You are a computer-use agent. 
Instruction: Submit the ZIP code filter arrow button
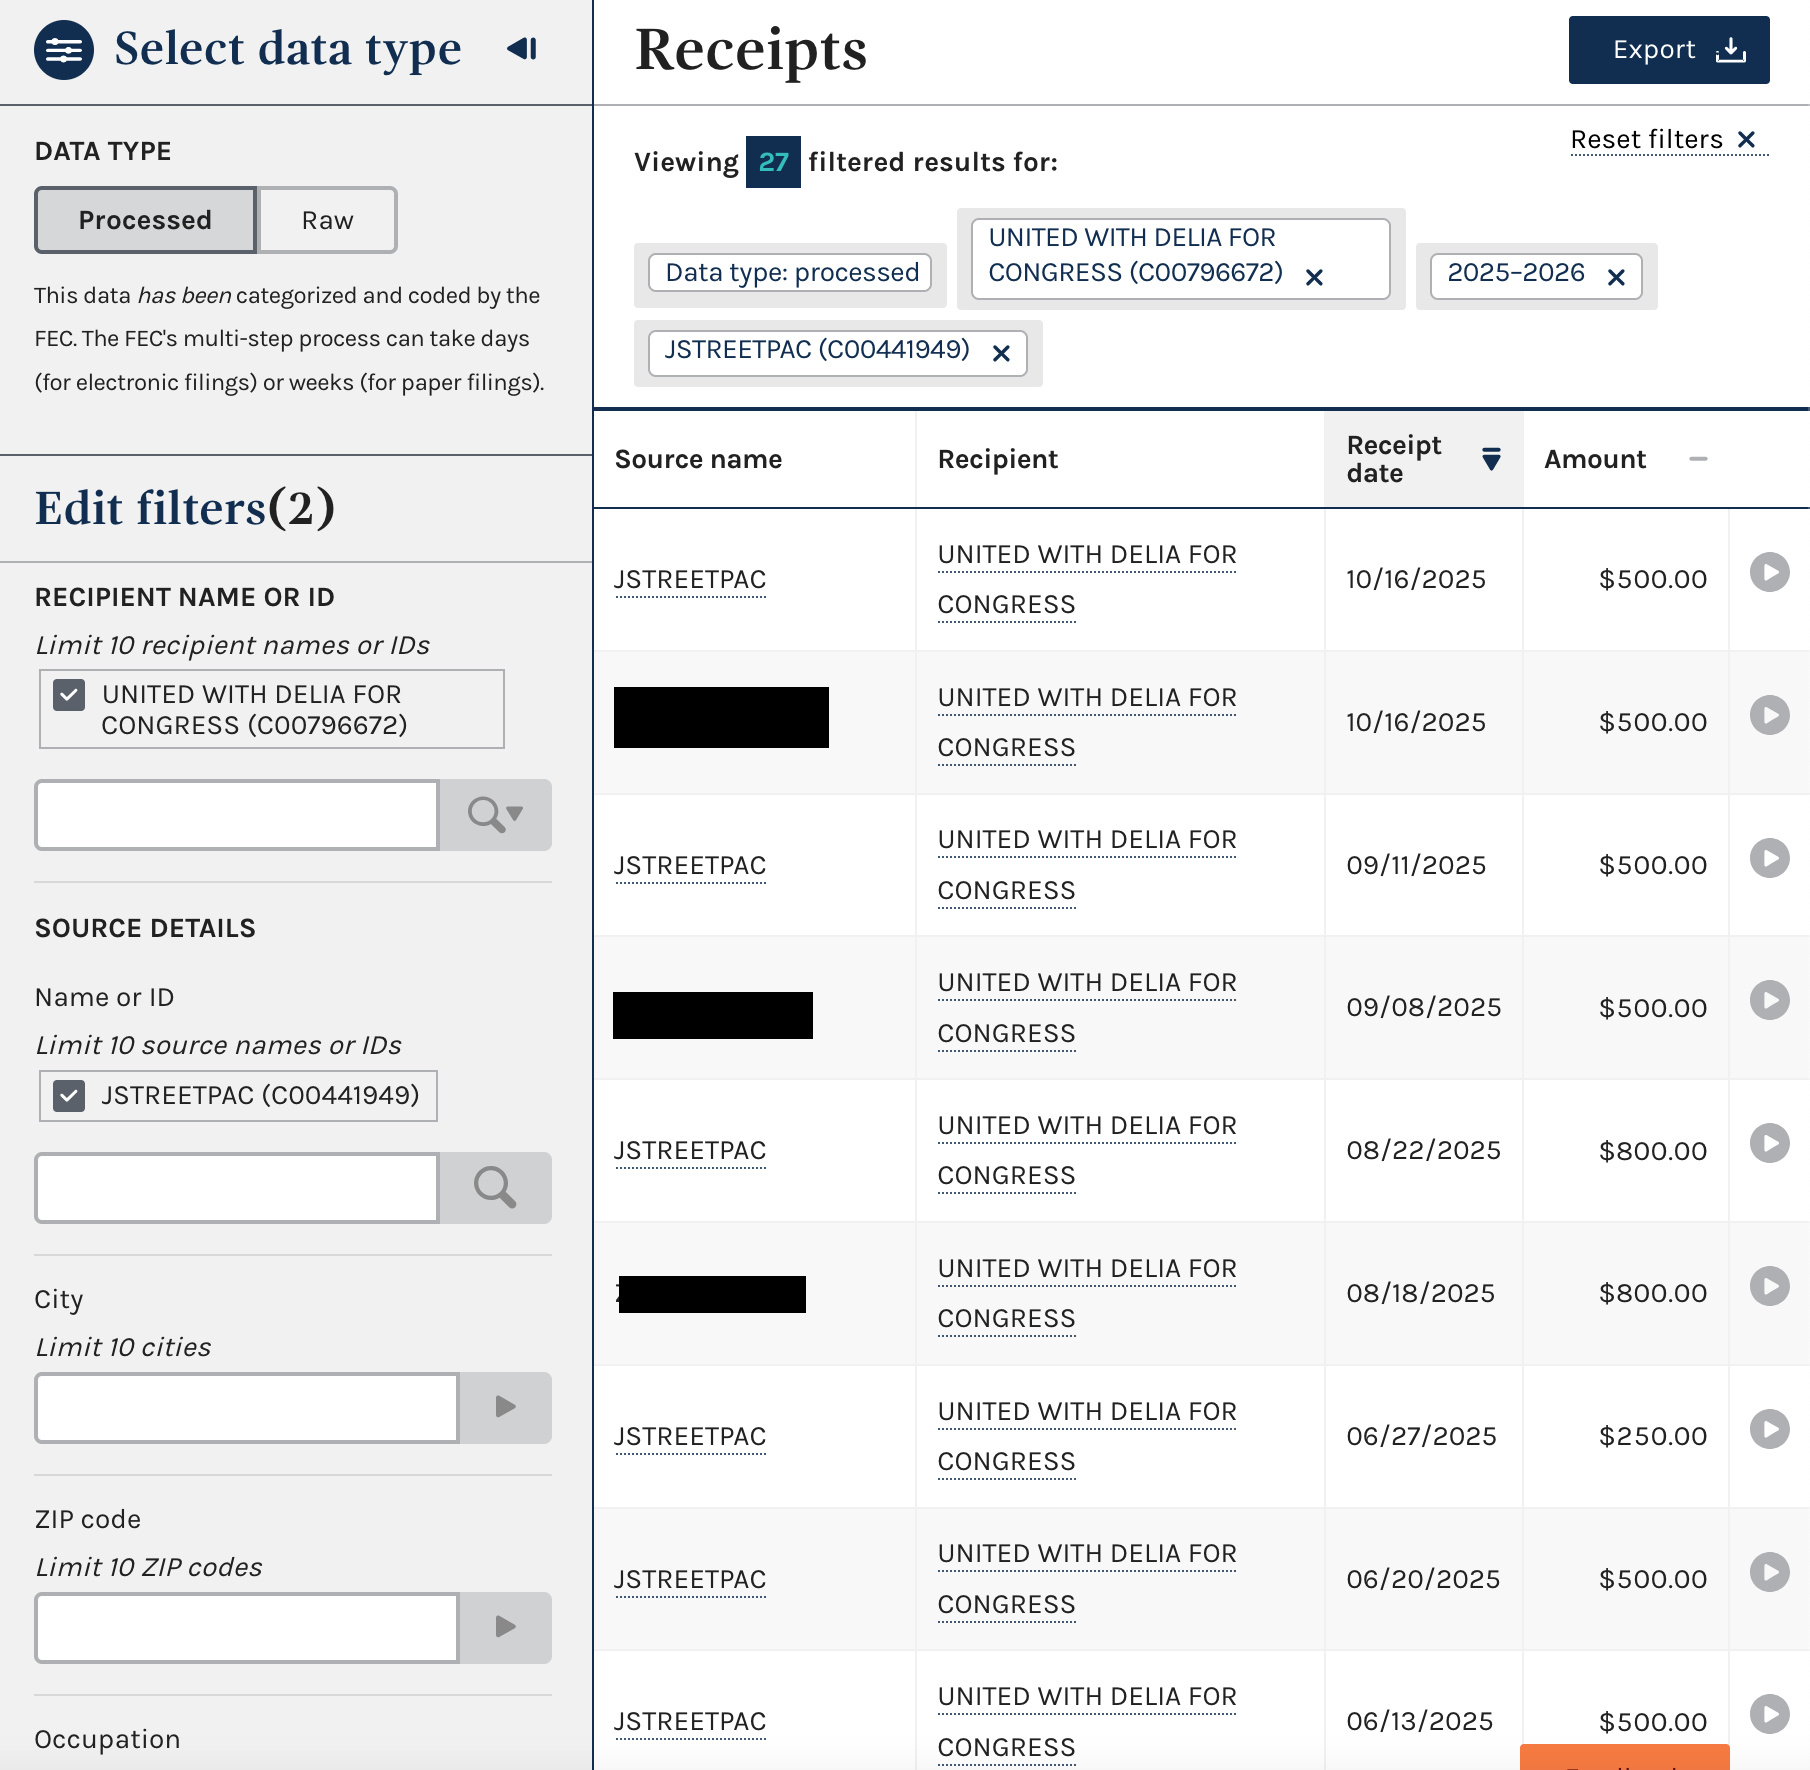pos(505,1627)
